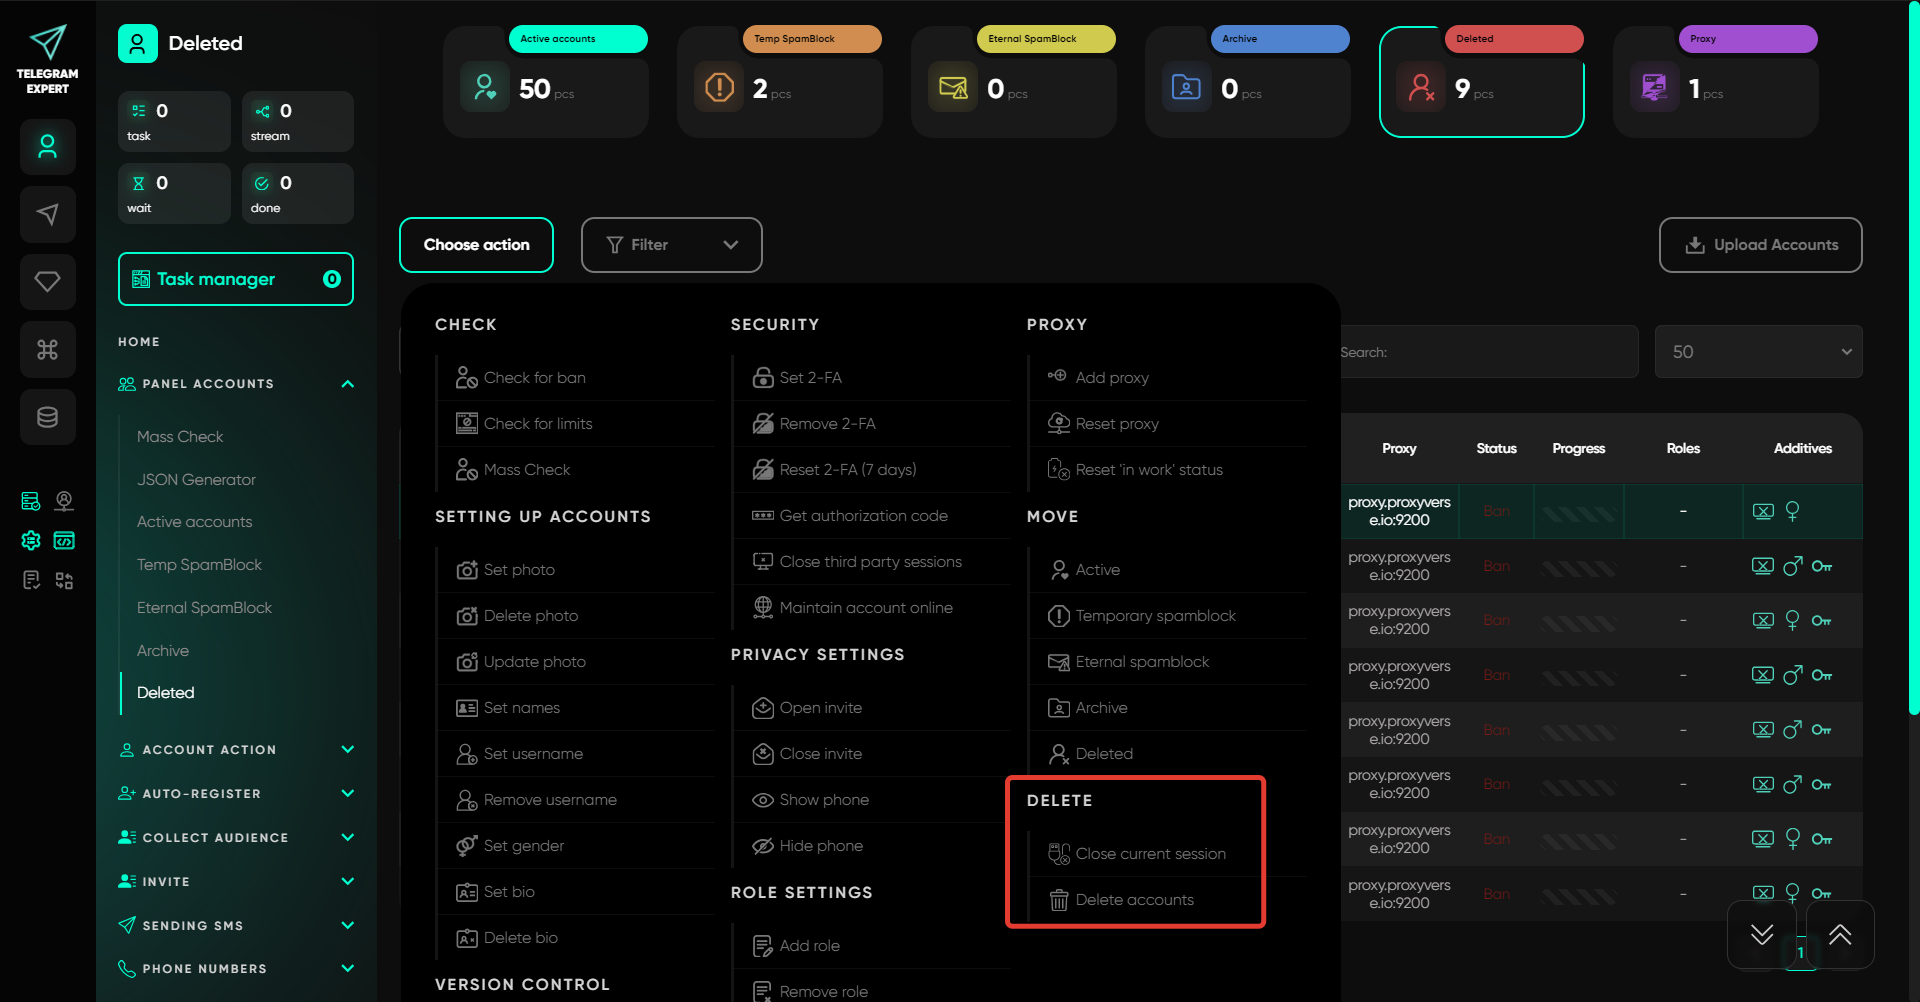Image resolution: width=1920 pixels, height=1002 pixels.
Task: Click the scroll-to-bottom double chevron button
Action: coord(1762,935)
